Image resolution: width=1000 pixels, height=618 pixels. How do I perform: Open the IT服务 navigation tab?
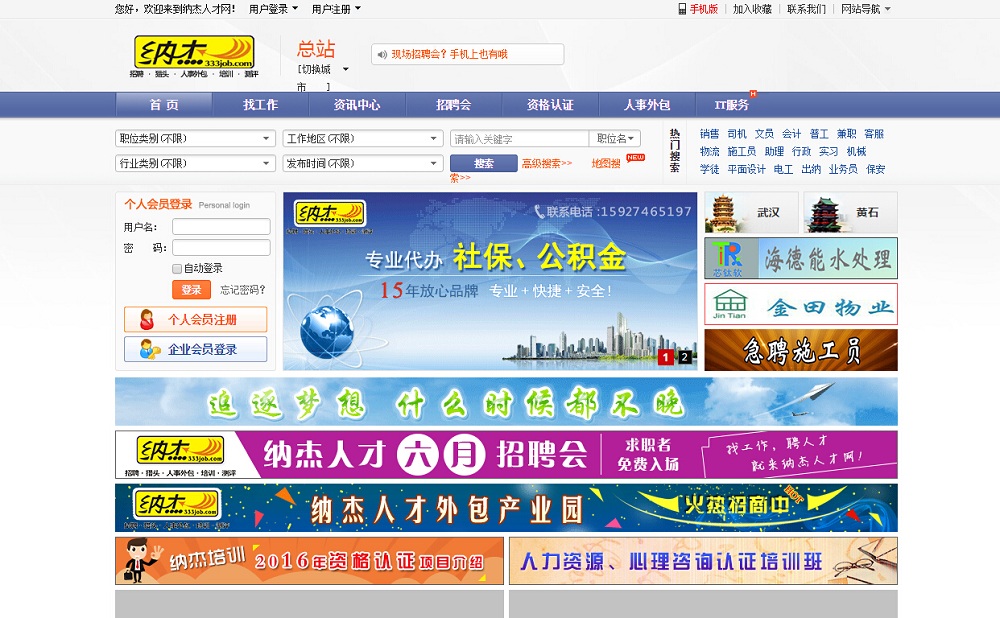click(x=732, y=105)
